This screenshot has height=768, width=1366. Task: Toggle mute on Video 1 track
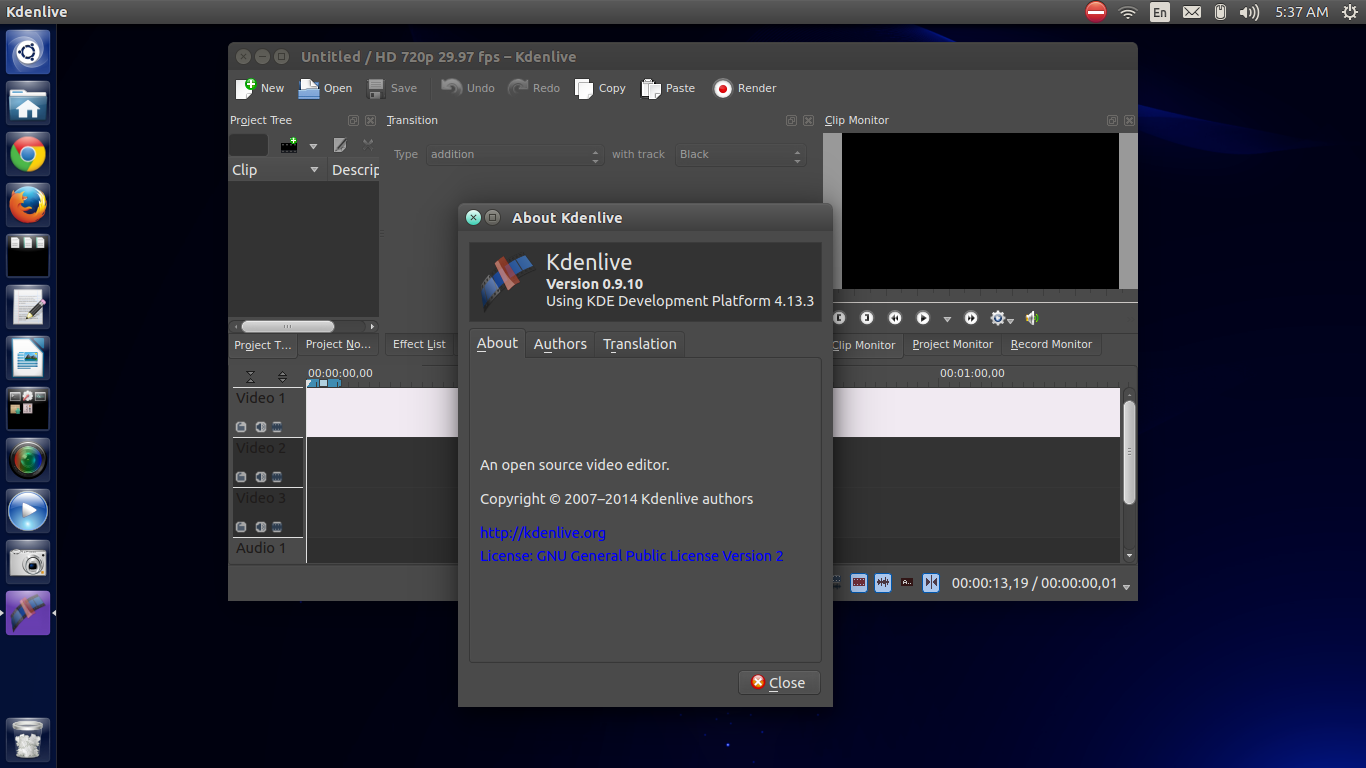pos(260,427)
